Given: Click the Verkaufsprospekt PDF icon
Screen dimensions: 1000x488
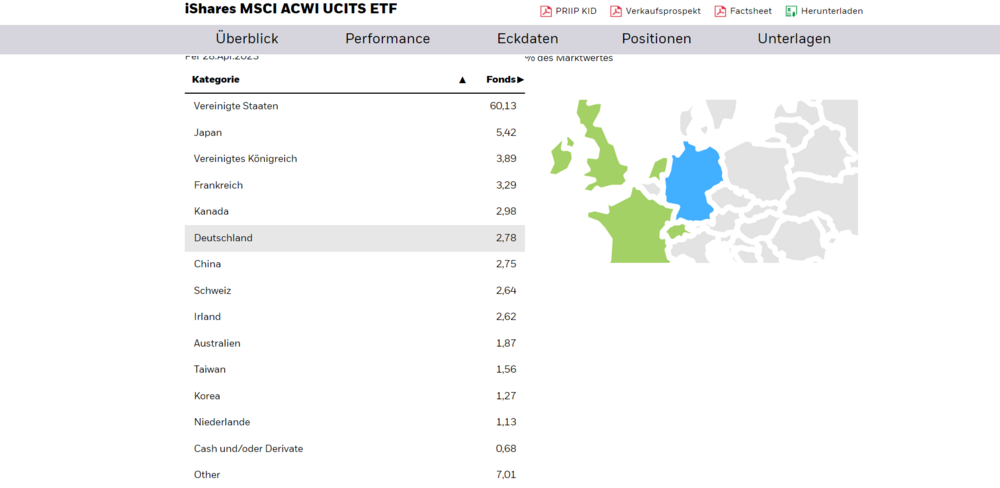Looking at the screenshot, I should pyautogui.click(x=615, y=11).
